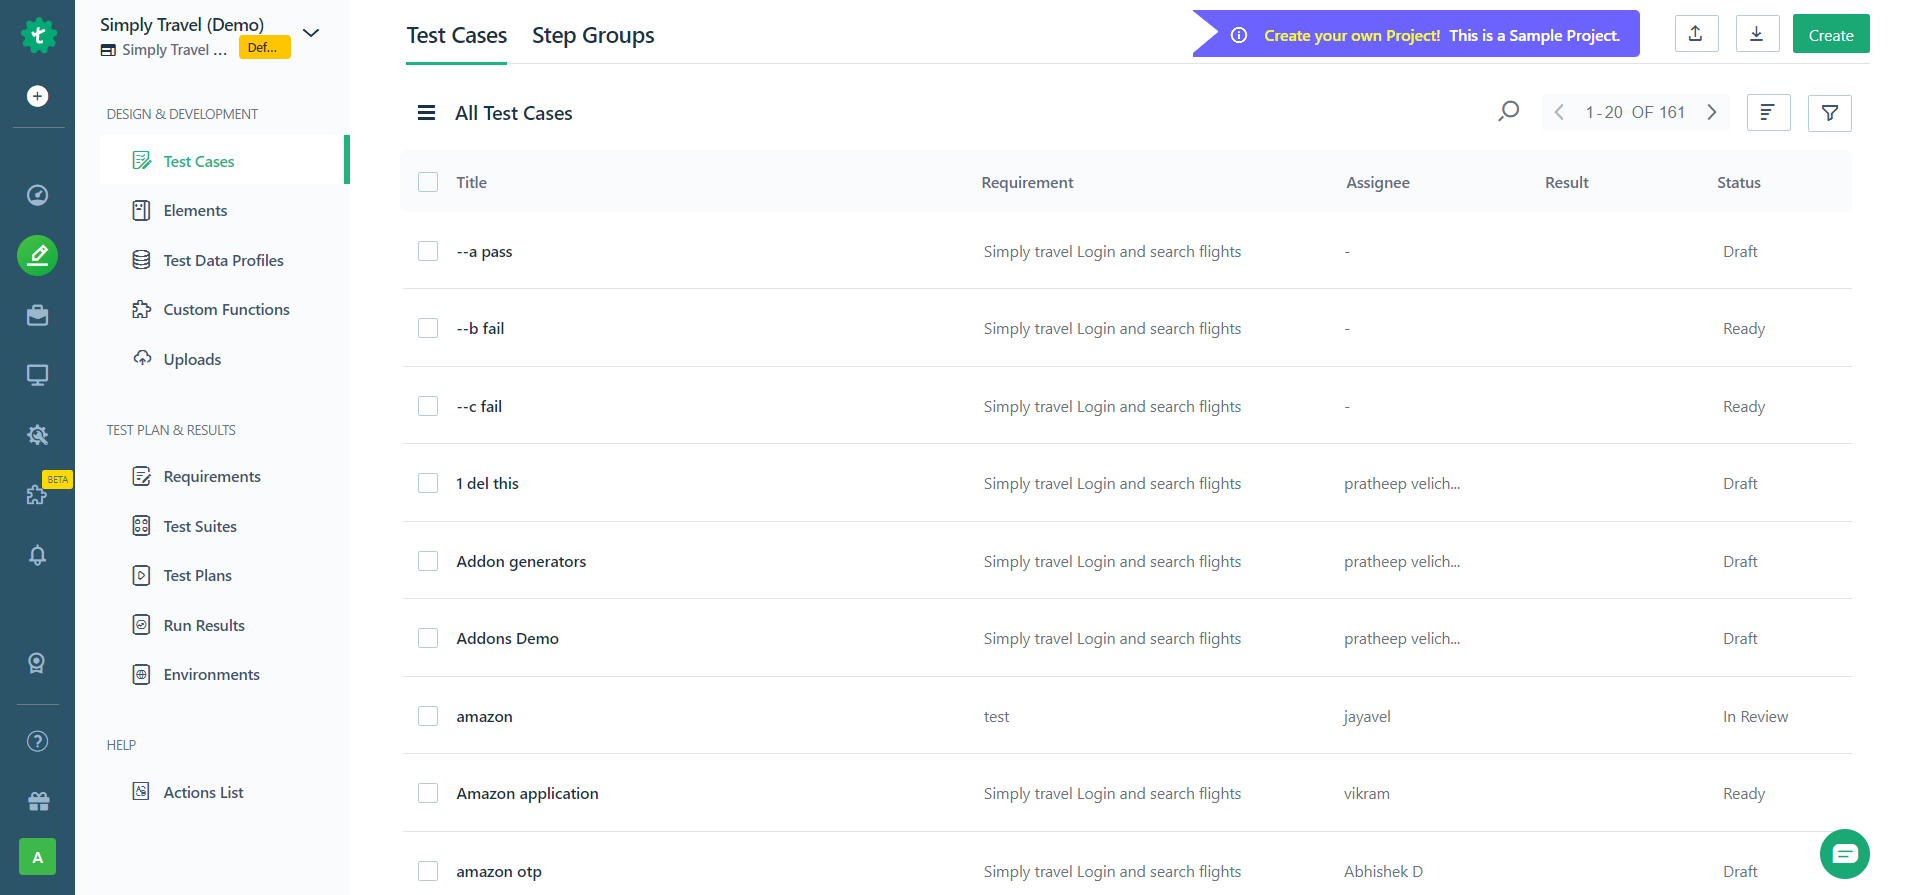Click assignee 'vikram' in Amazon application row
Image resolution: width=1920 pixels, height=895 pixels.
tap(1366, 793)
